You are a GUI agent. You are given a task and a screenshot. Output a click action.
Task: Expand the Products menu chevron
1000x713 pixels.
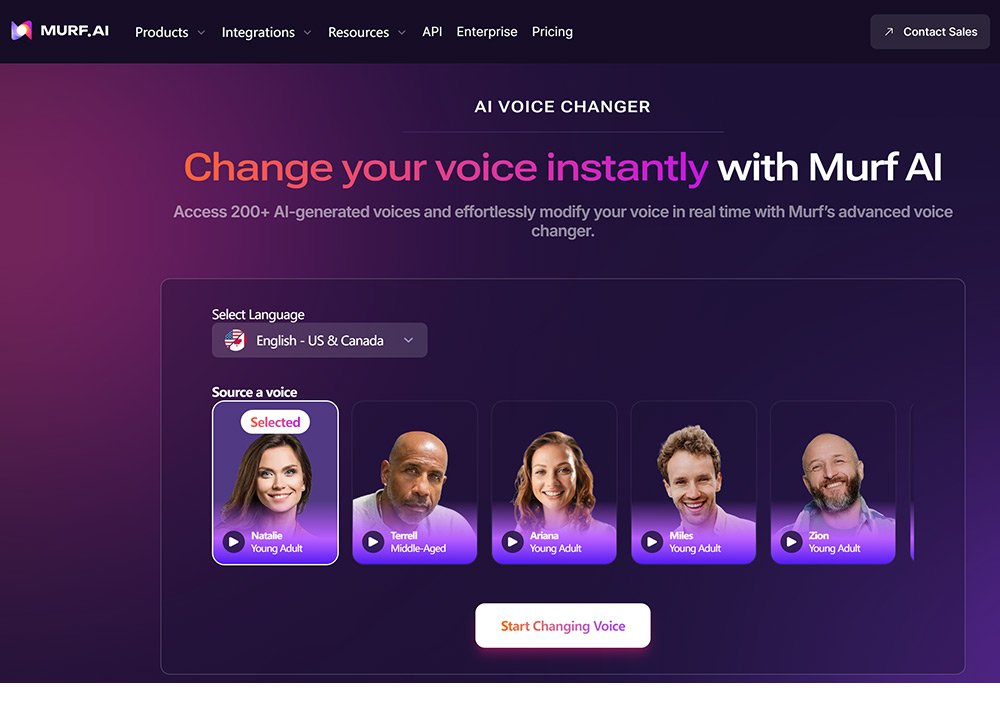[202, 32]
